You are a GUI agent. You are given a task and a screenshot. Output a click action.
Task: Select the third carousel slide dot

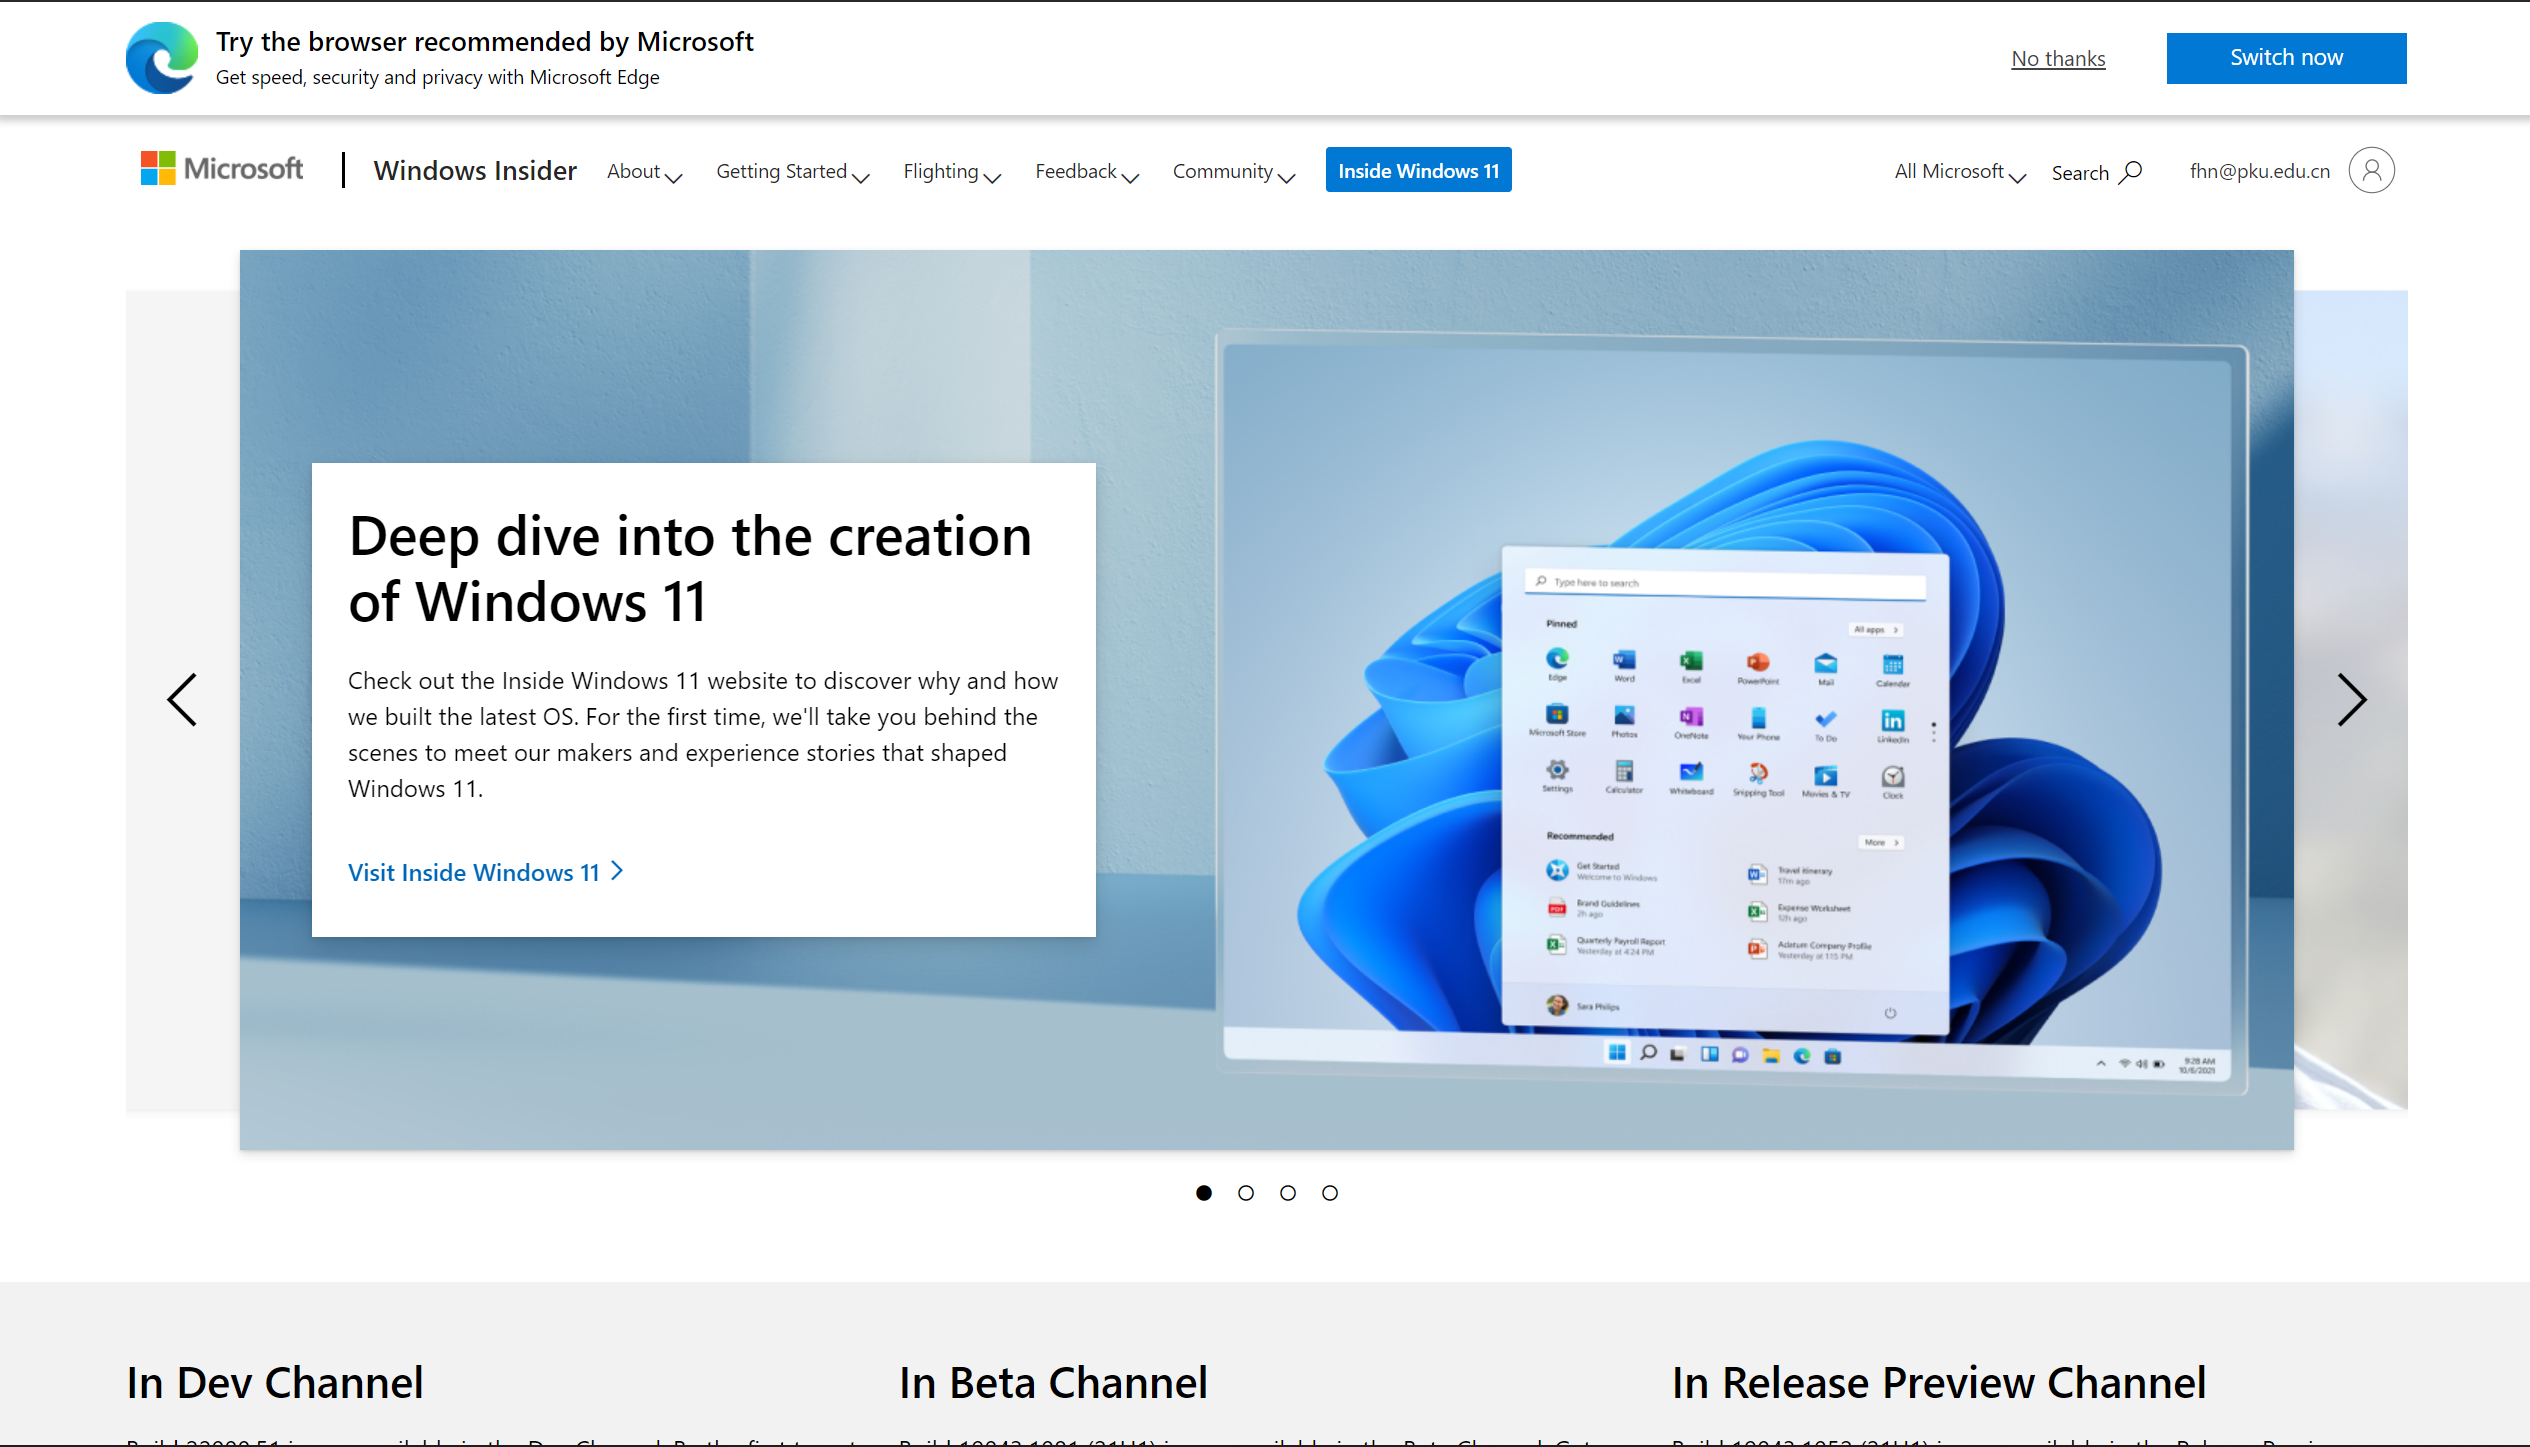coord(1288,1193)
